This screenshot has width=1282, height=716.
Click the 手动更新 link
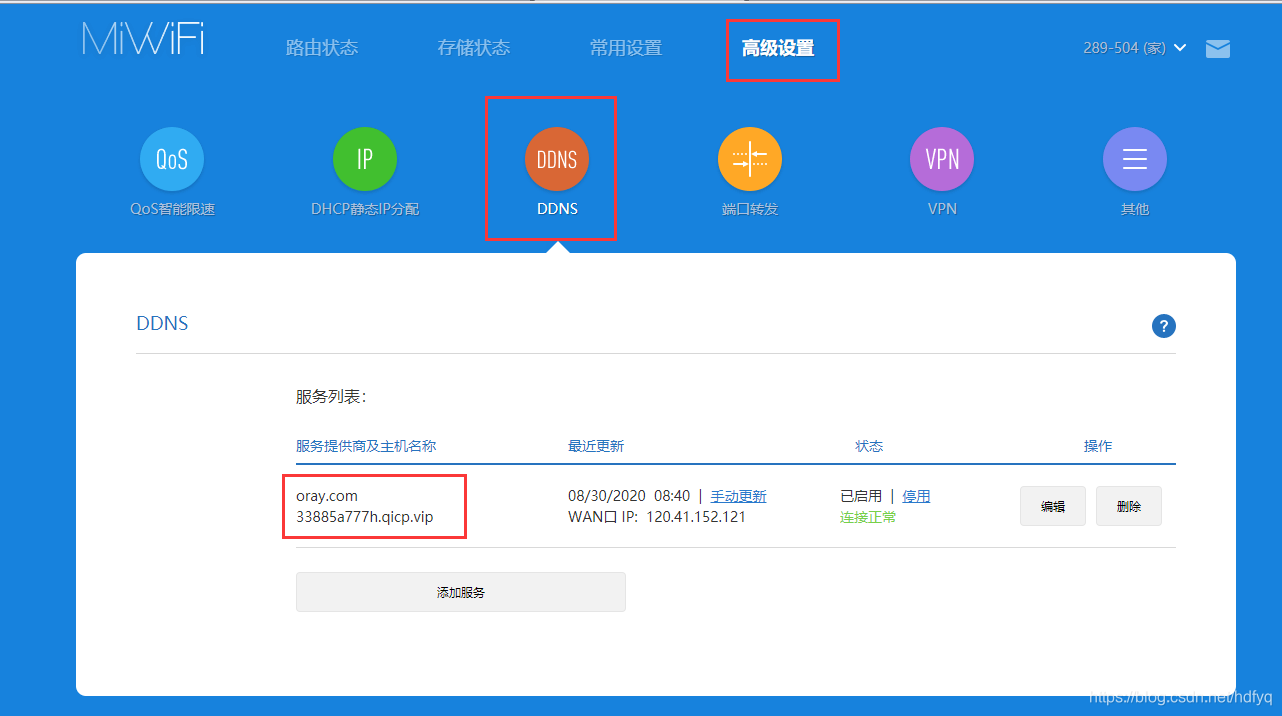(x=739, y=496)
